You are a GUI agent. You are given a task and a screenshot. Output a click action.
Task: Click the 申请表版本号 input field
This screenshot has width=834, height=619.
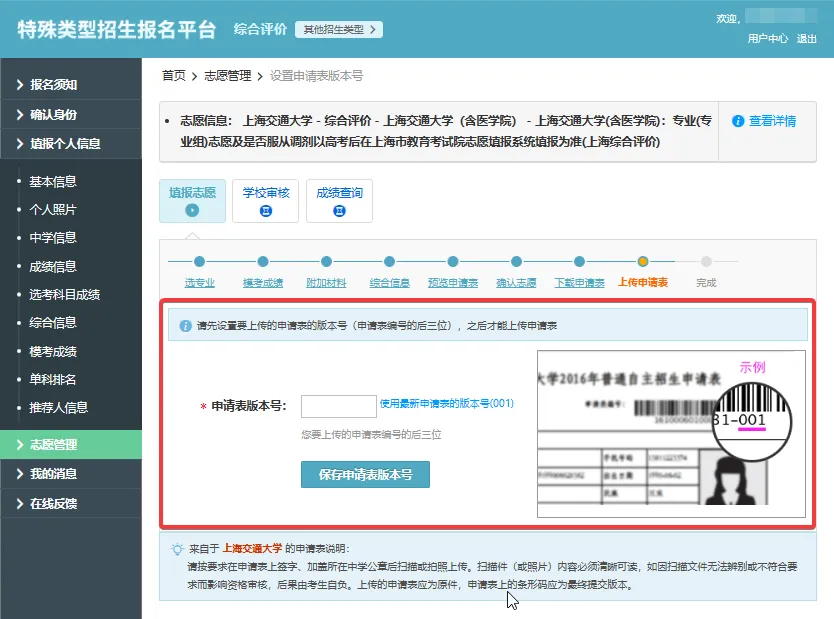(338, 406)
